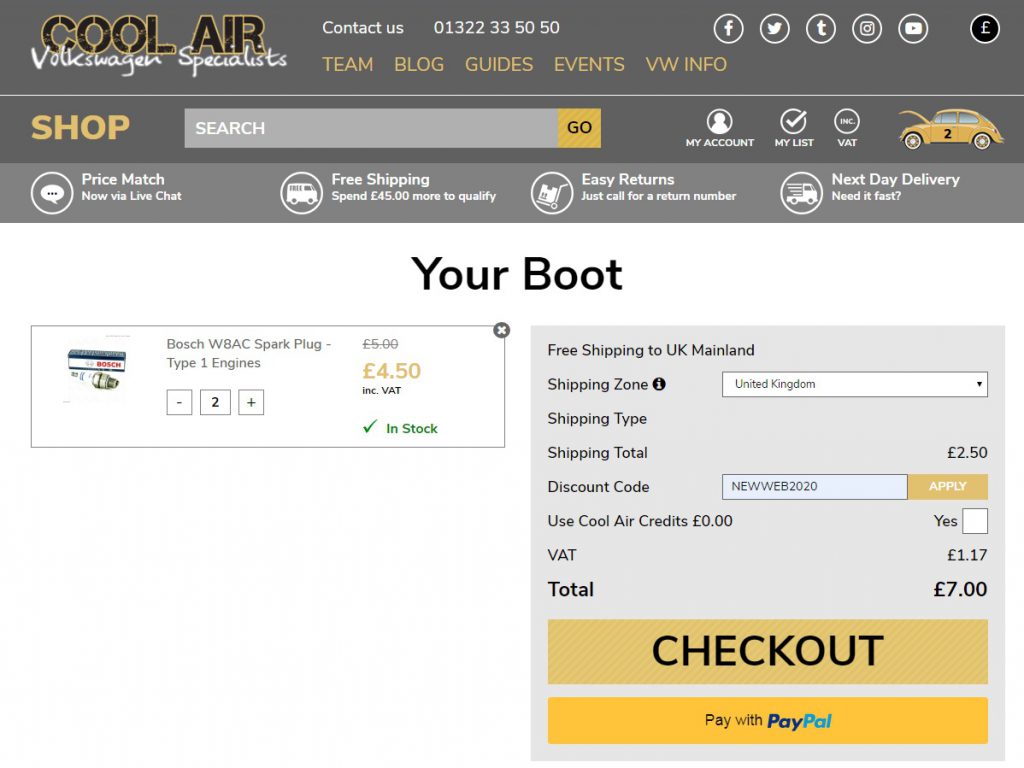Apply the discount code
The image size is (1024, 768).
coord(948,487)
